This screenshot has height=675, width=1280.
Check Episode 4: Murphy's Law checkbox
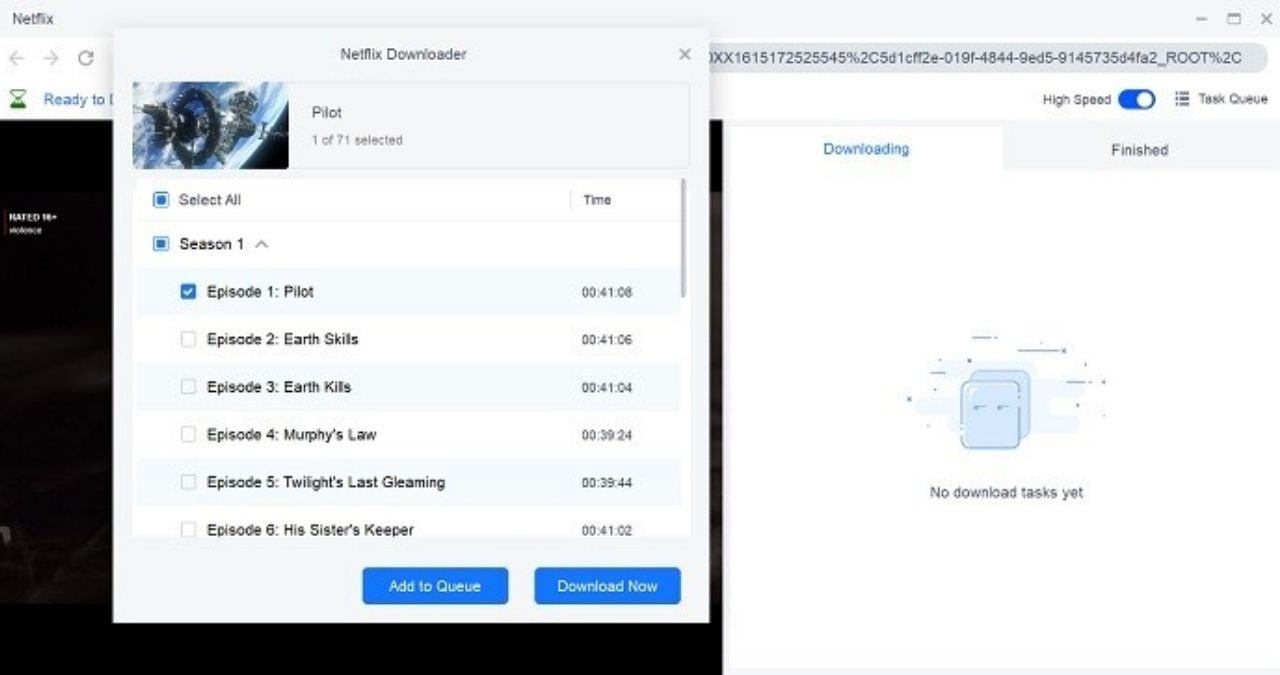pyautogui.click(x=188, y=434)
